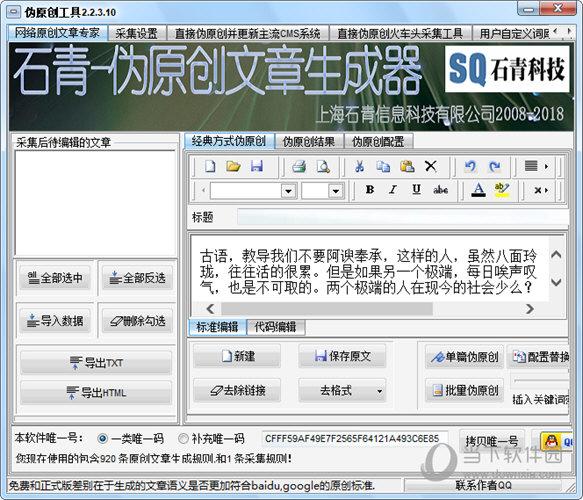Click the 联系作者QQ status button
583x500 pixels.
pyautogui.click(x=483, y=485)
